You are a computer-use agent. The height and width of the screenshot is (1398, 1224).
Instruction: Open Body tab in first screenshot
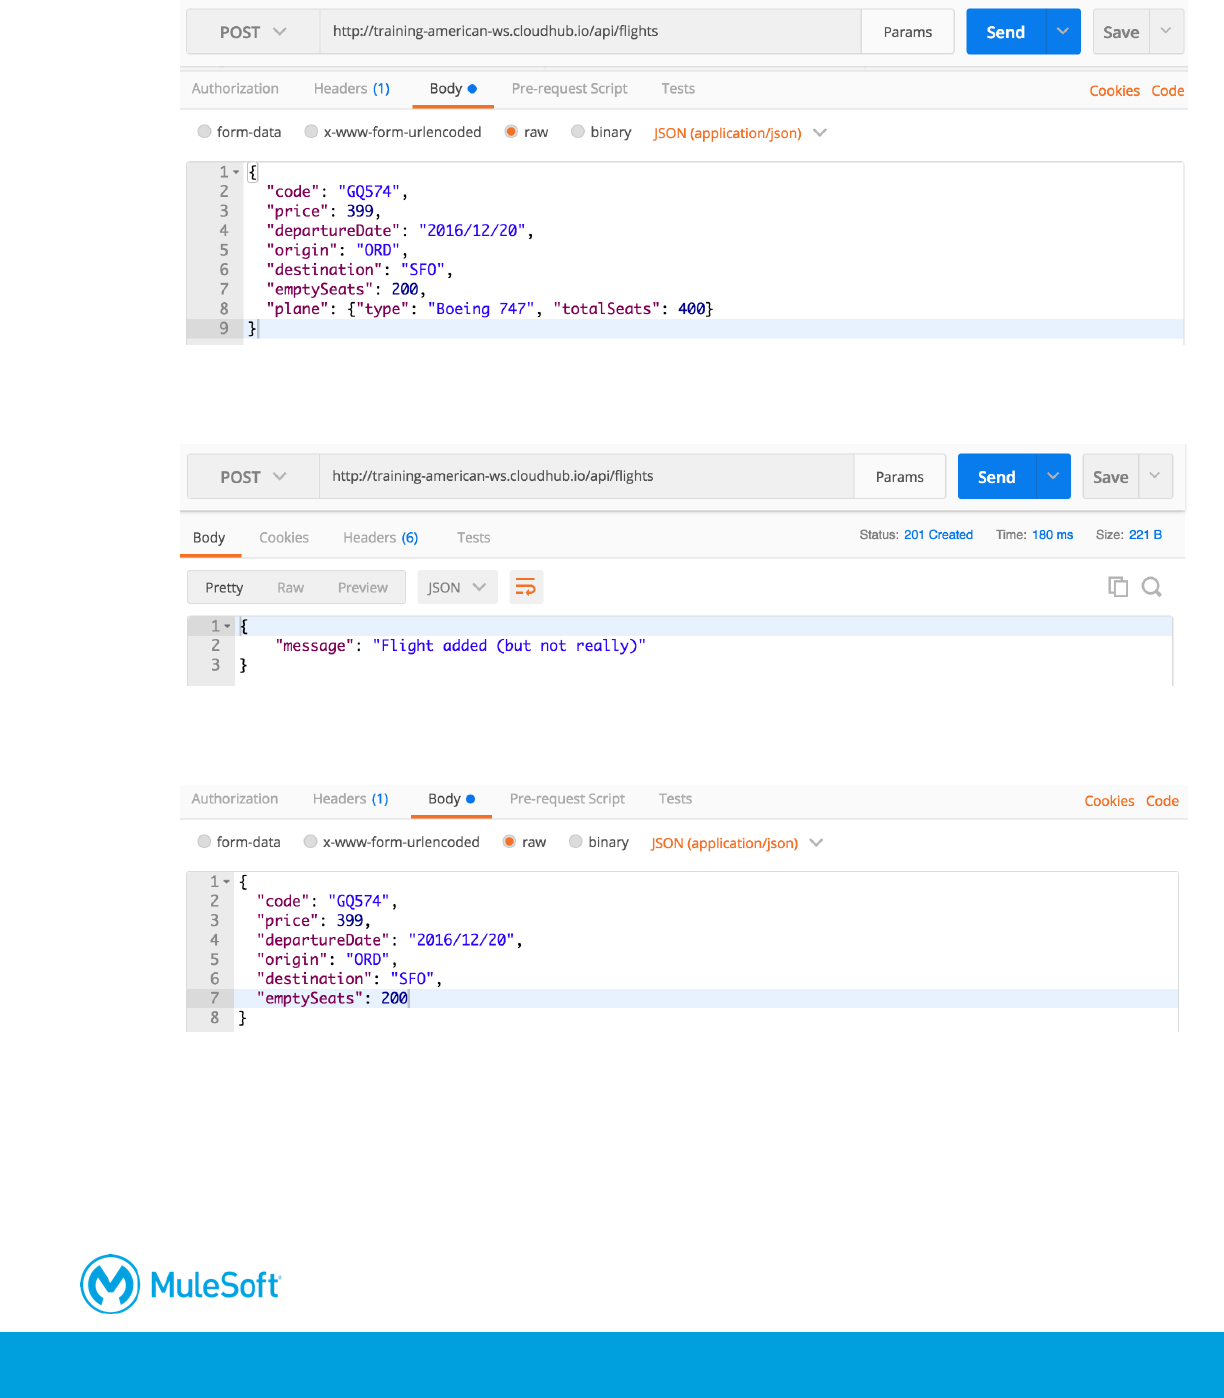click(453, 88)
